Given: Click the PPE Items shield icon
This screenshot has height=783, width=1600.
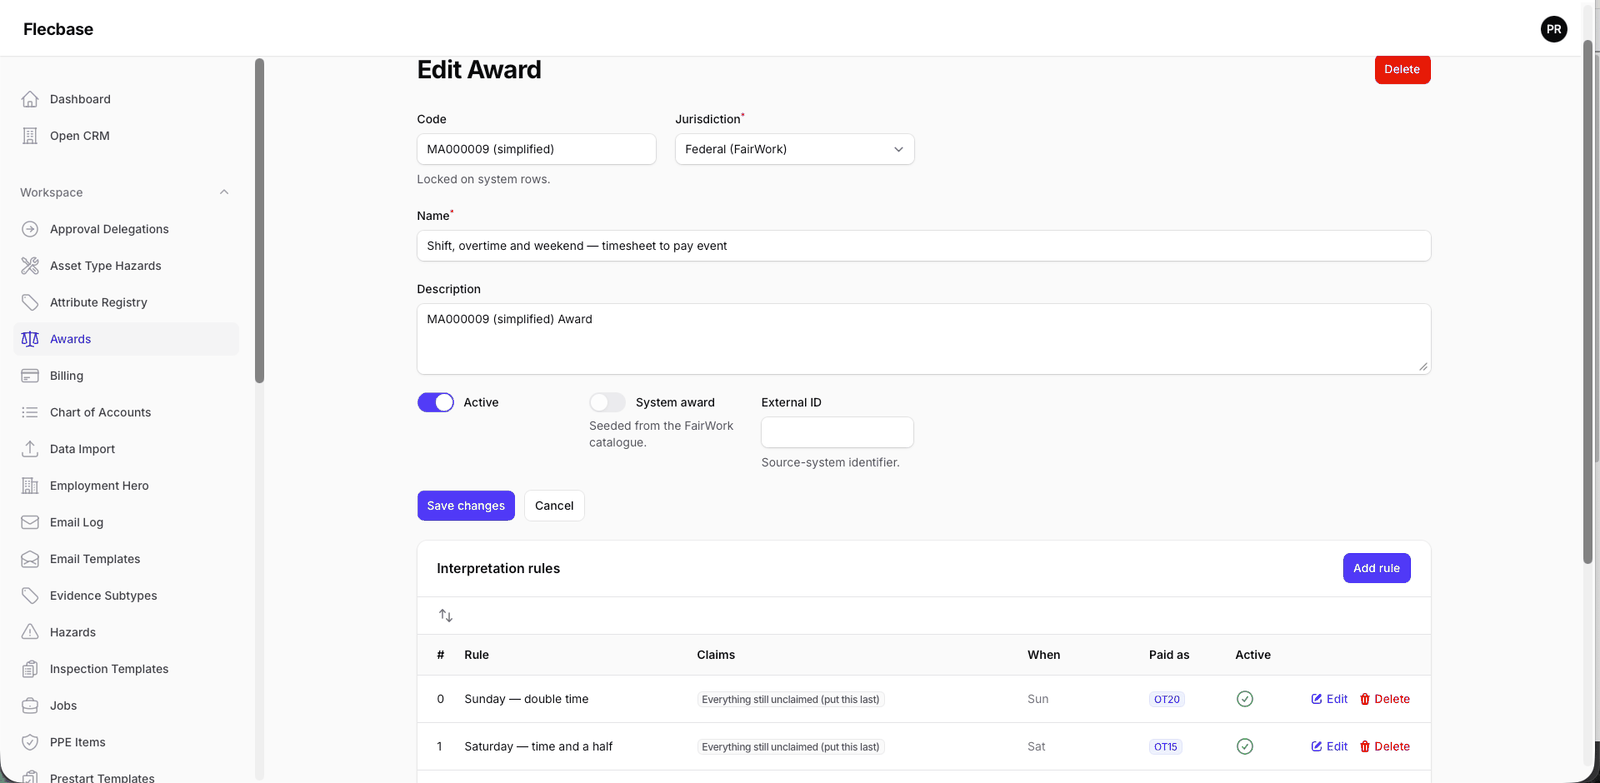Looking at the screenshot, I should [x=30, y=742].
